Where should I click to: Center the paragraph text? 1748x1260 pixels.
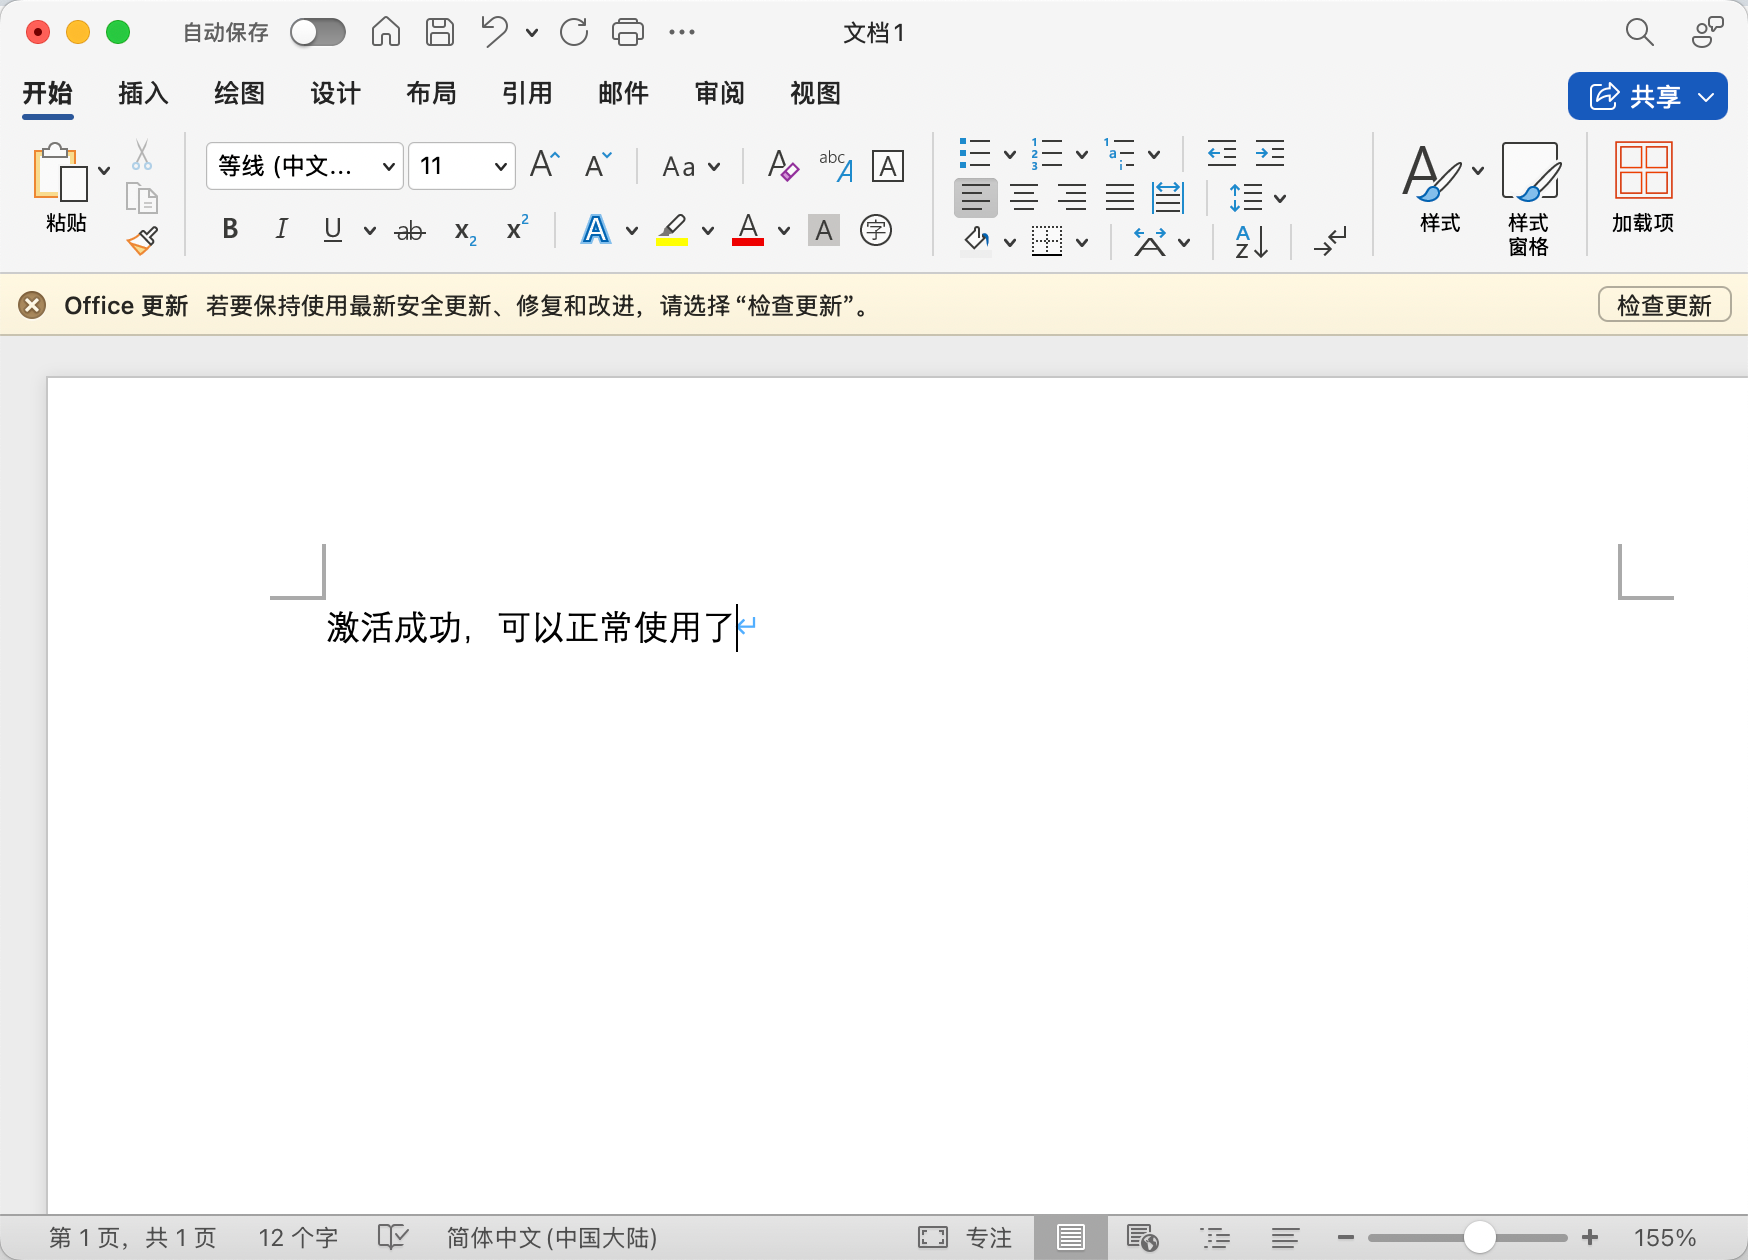click(x=1024, y=198)
